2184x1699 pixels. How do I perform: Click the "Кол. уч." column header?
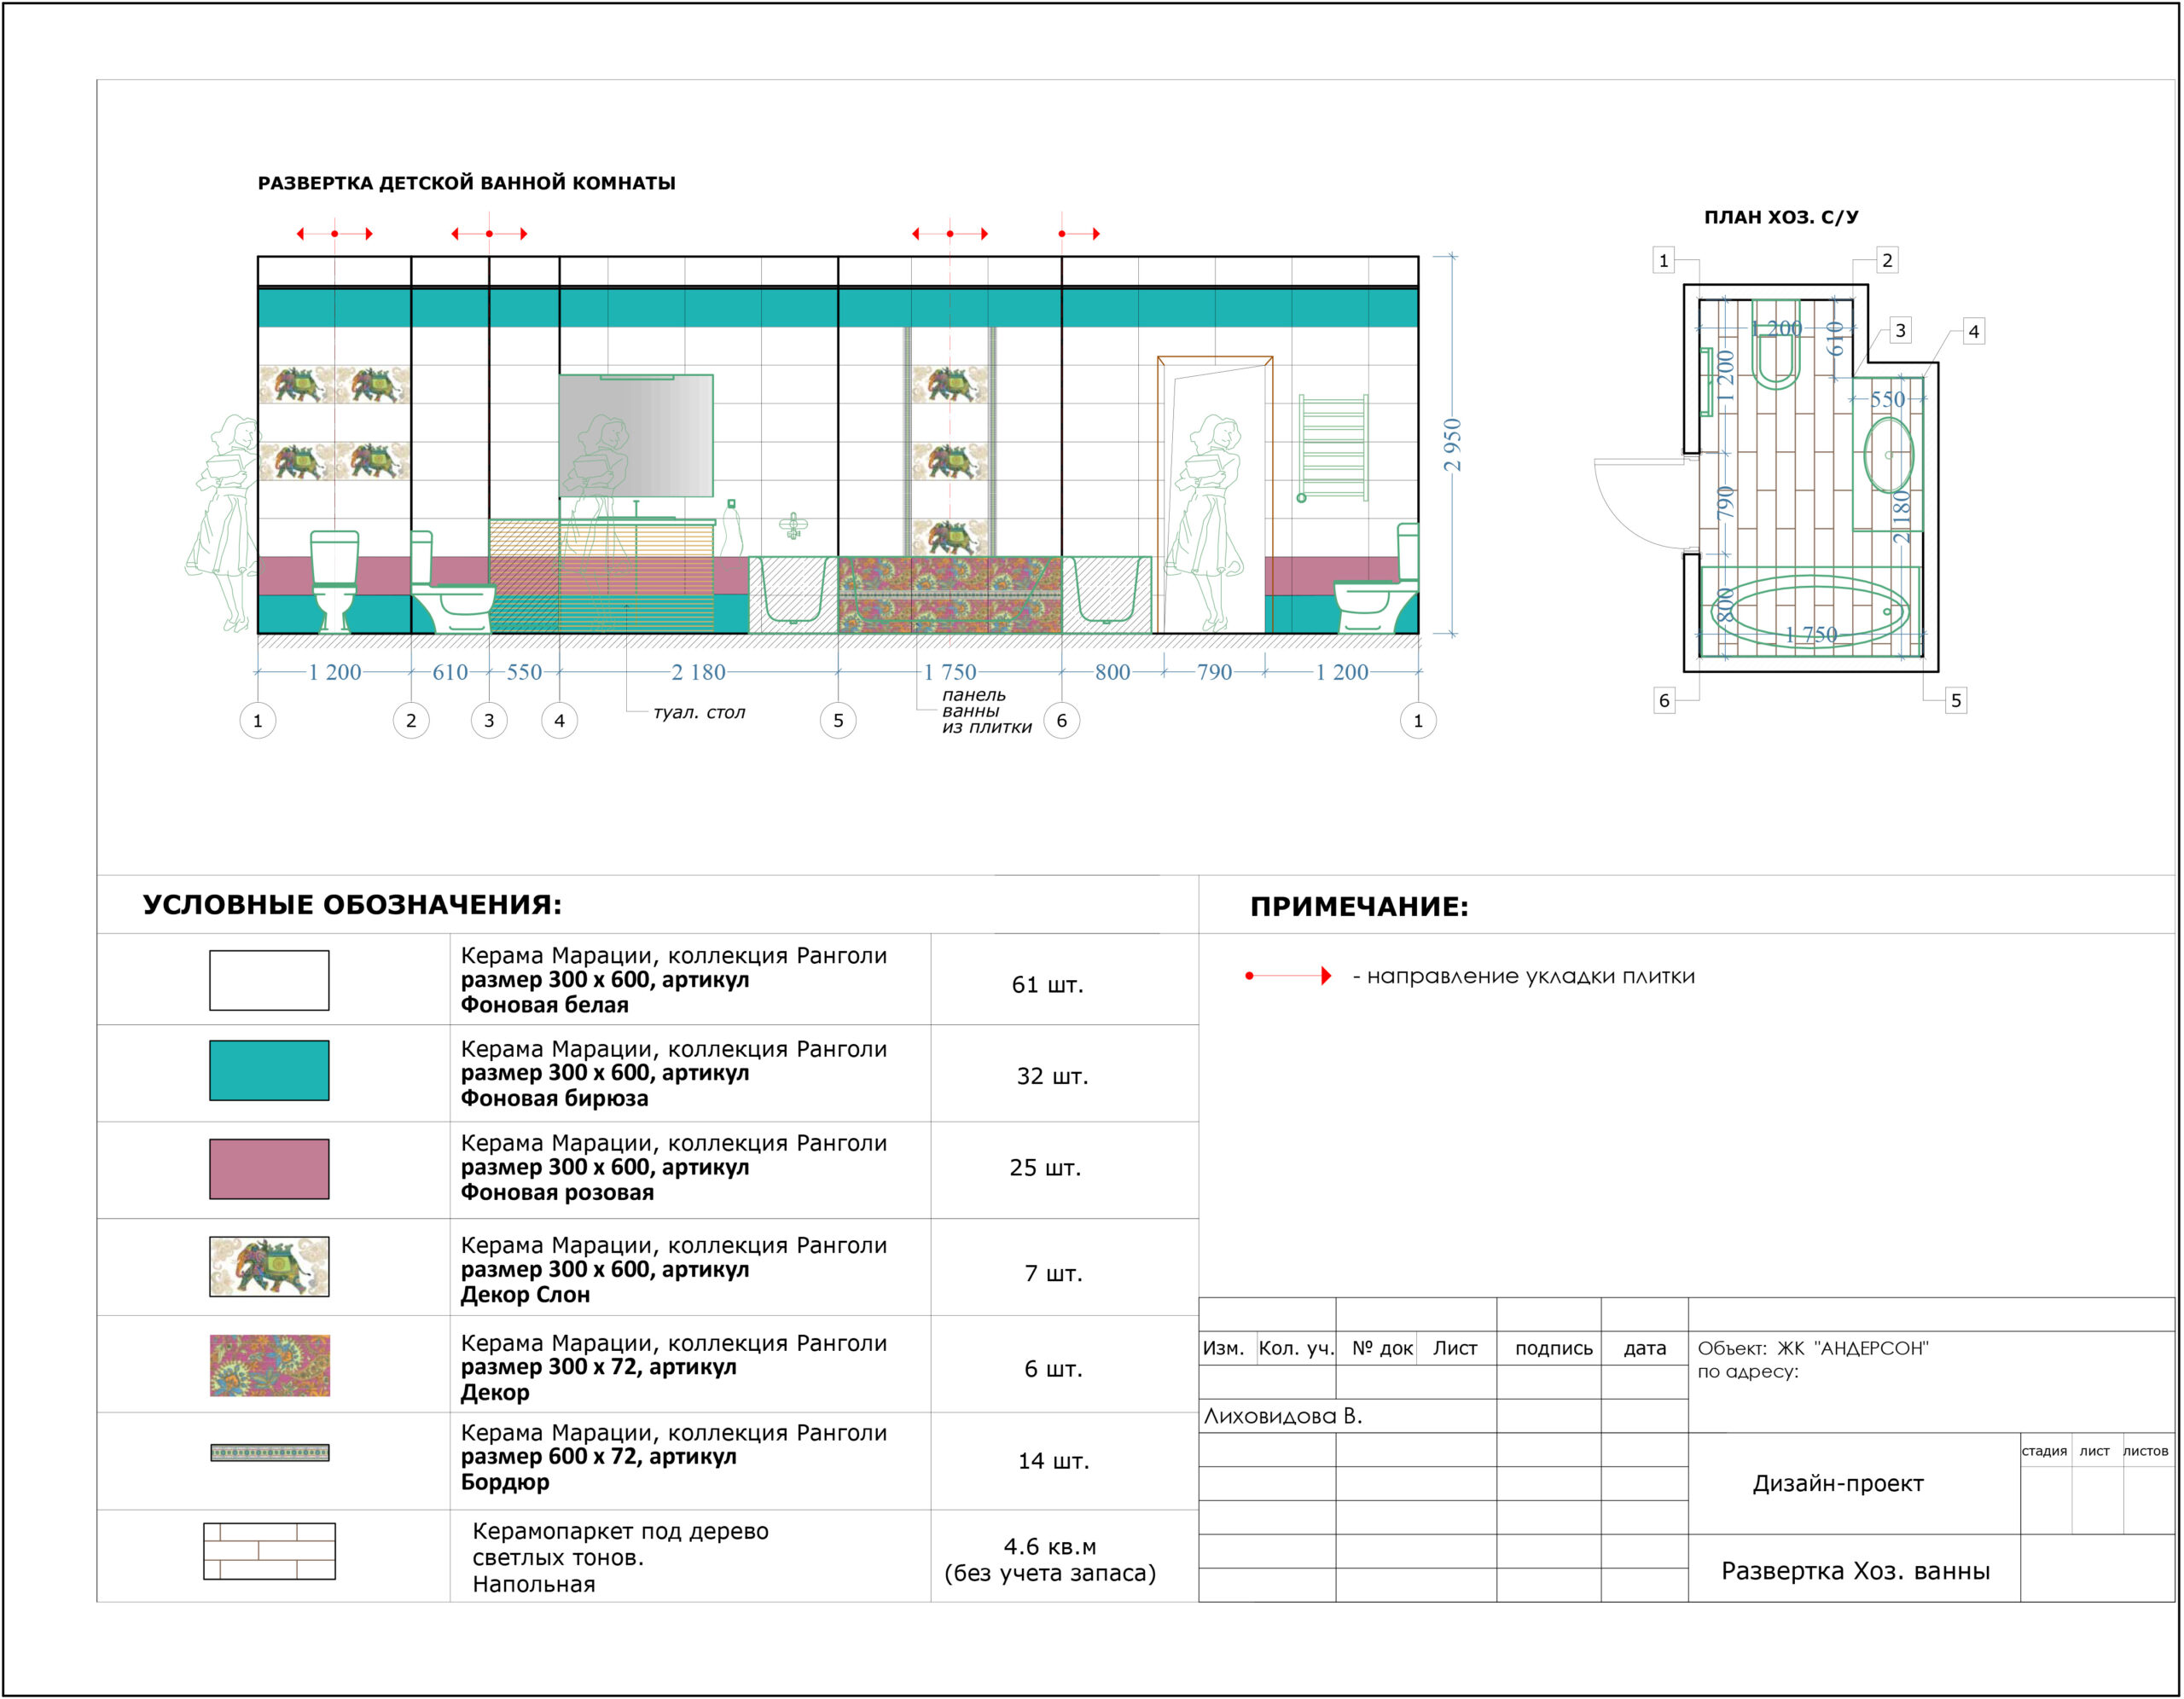tap(1296, 1348)
